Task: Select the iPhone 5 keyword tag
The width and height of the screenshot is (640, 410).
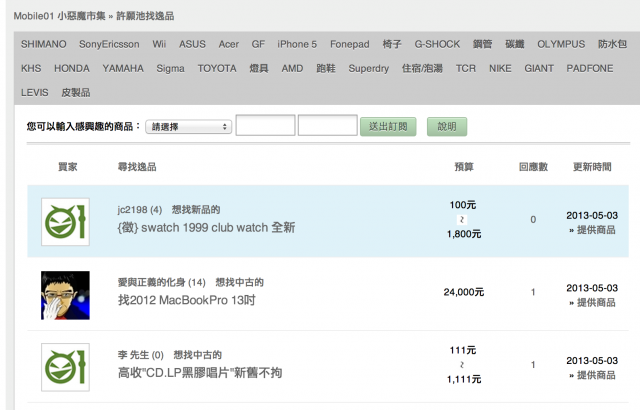Action: pos(297,44)
